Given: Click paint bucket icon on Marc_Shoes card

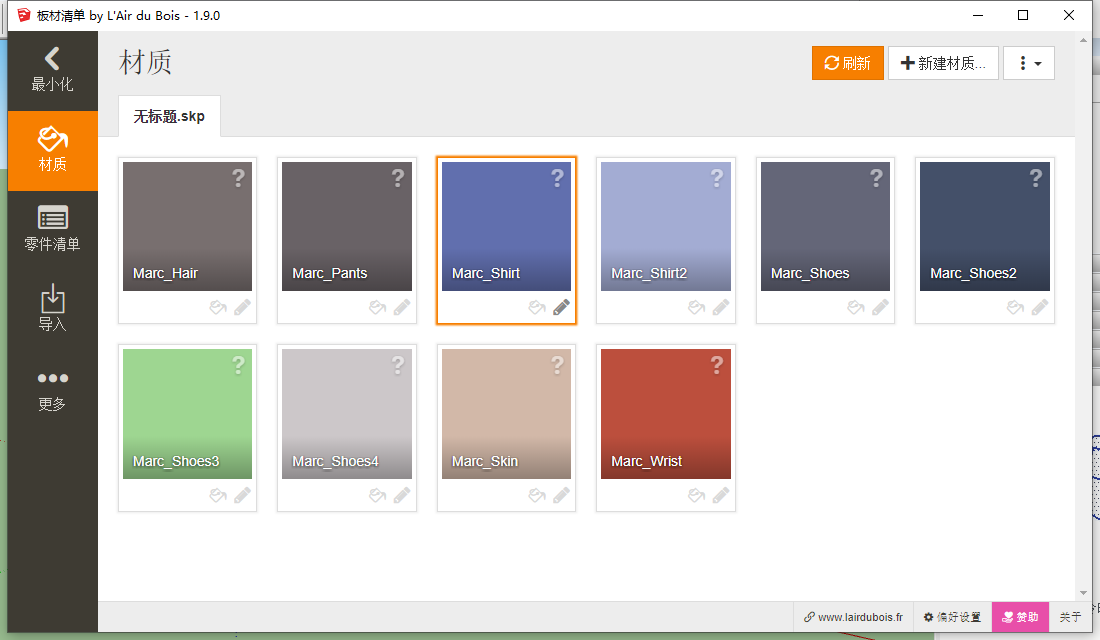Looking at the screenshot, I should (x=856, y=307).
